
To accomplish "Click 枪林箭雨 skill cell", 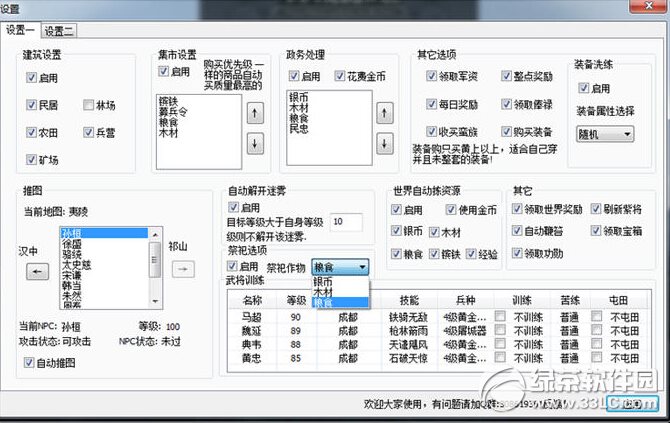I will (x=408, y=331).
